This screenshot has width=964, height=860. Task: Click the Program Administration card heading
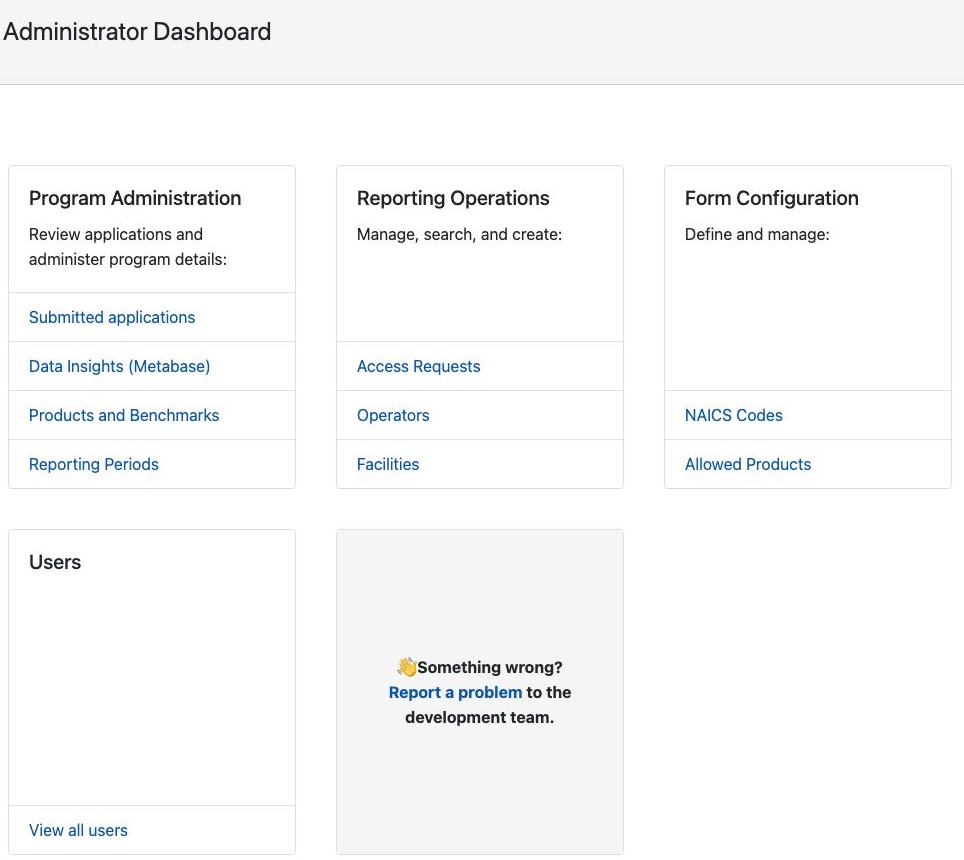pos(135,198)
